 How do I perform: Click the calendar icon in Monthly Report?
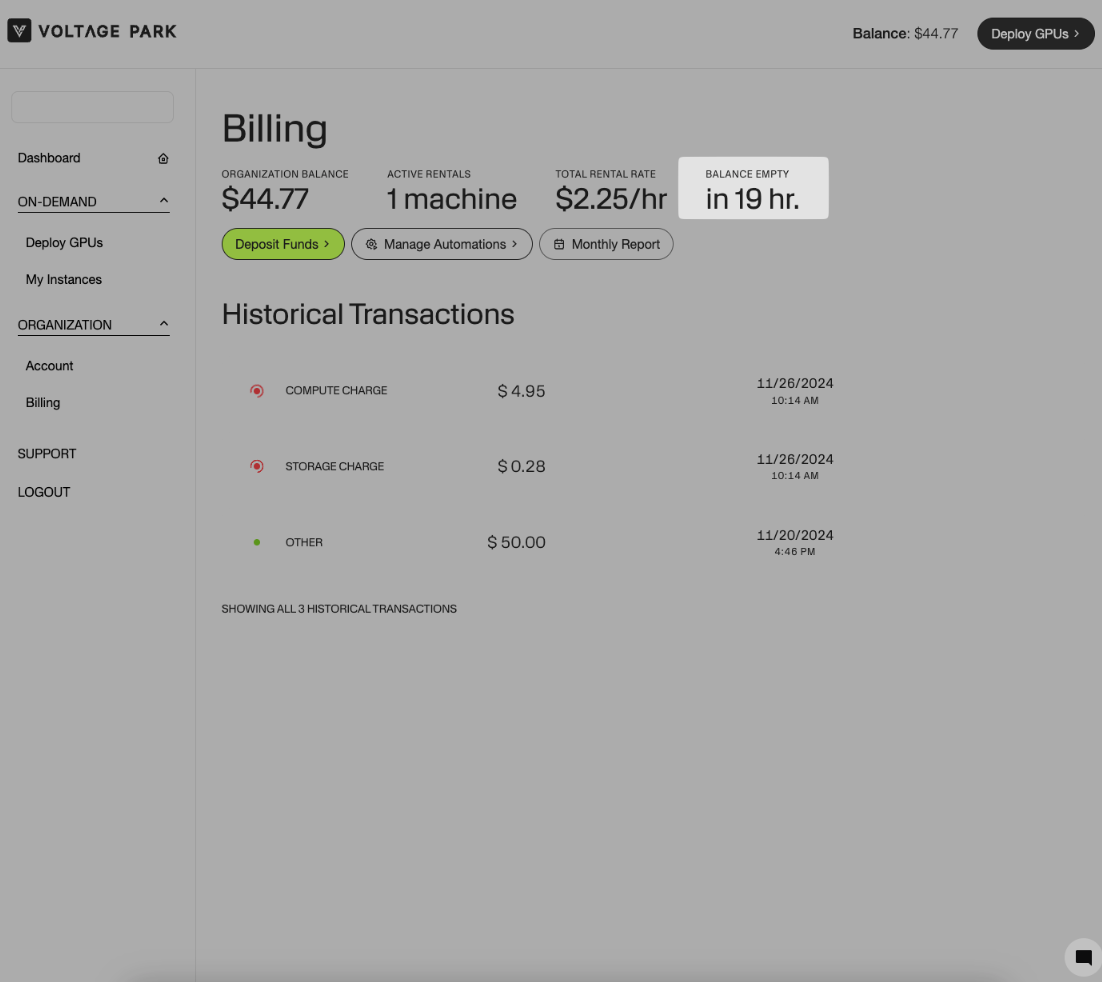pyautogui.click(x=559, y=244)
